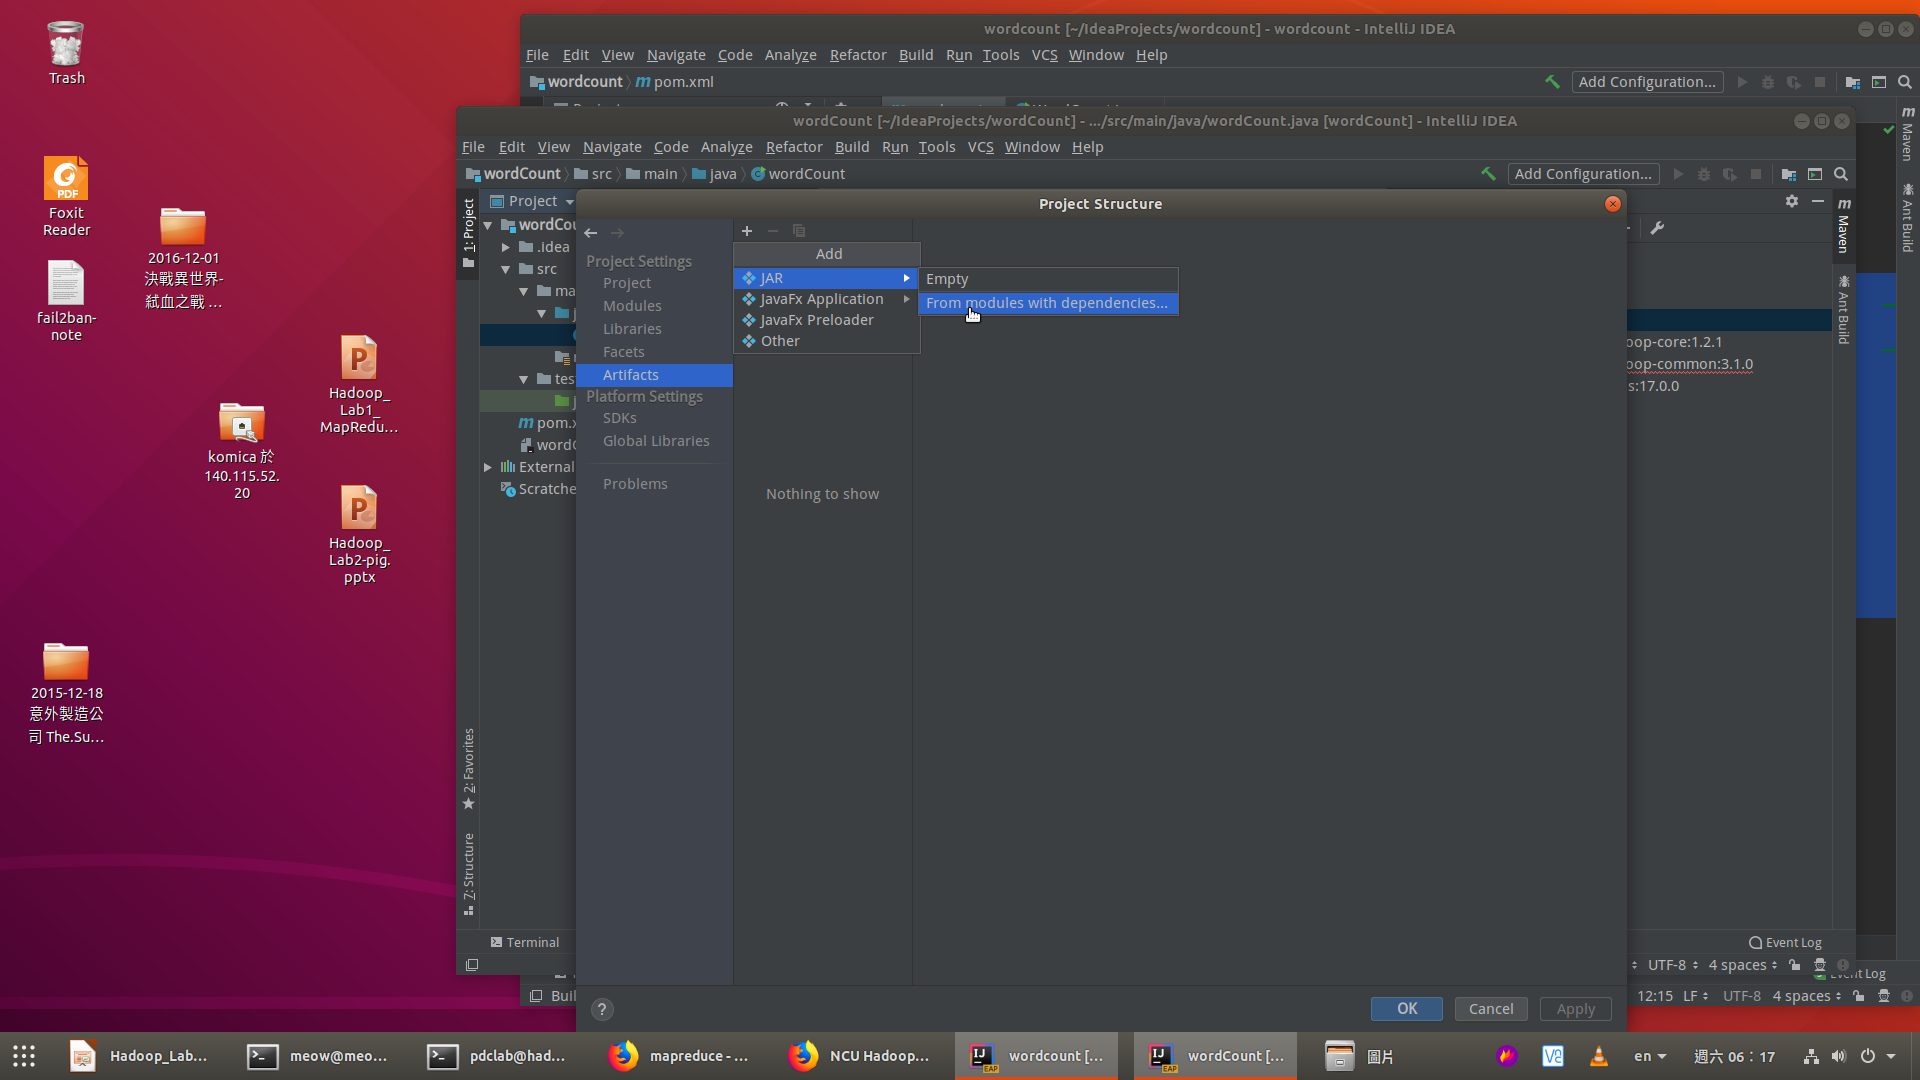Open the Event Log panel

click(x=1785, y=942)
